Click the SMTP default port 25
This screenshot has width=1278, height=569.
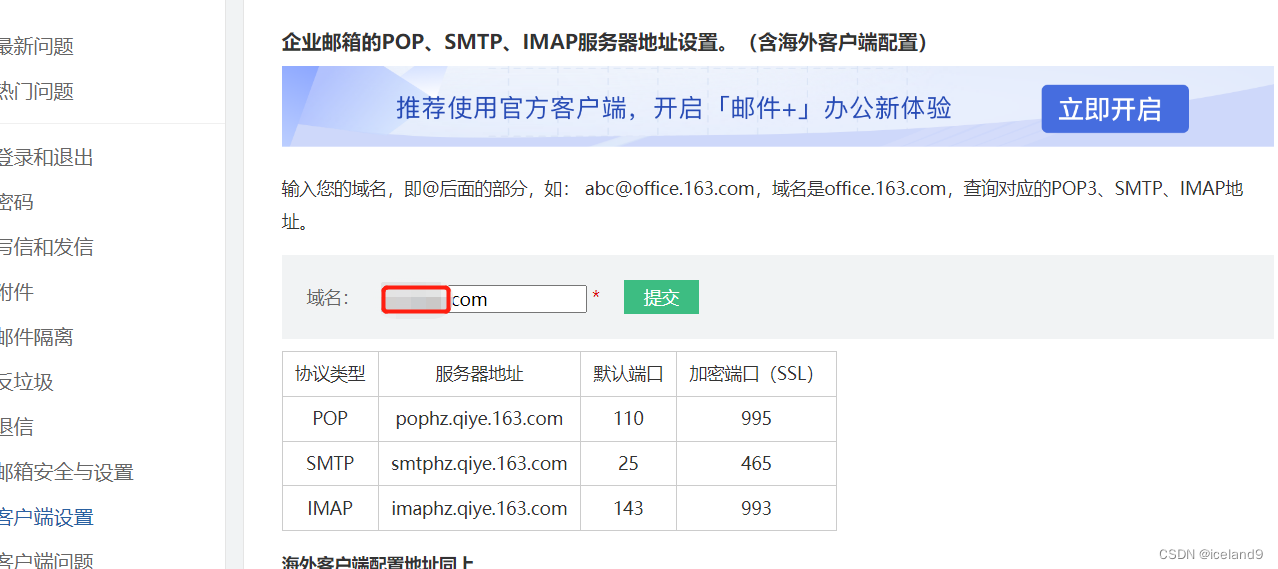click(x=628, y=464)
